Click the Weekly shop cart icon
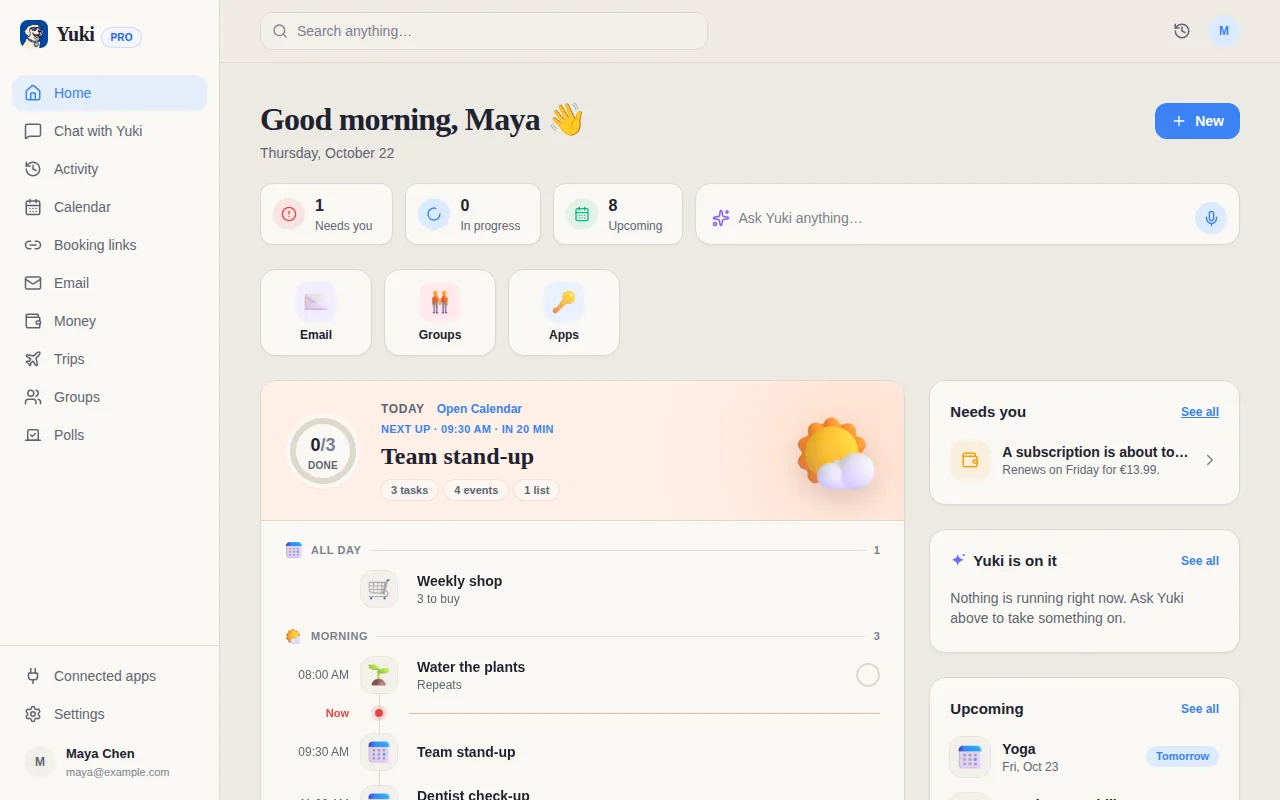Viewport: 1280px width, 800px height. 379,589
